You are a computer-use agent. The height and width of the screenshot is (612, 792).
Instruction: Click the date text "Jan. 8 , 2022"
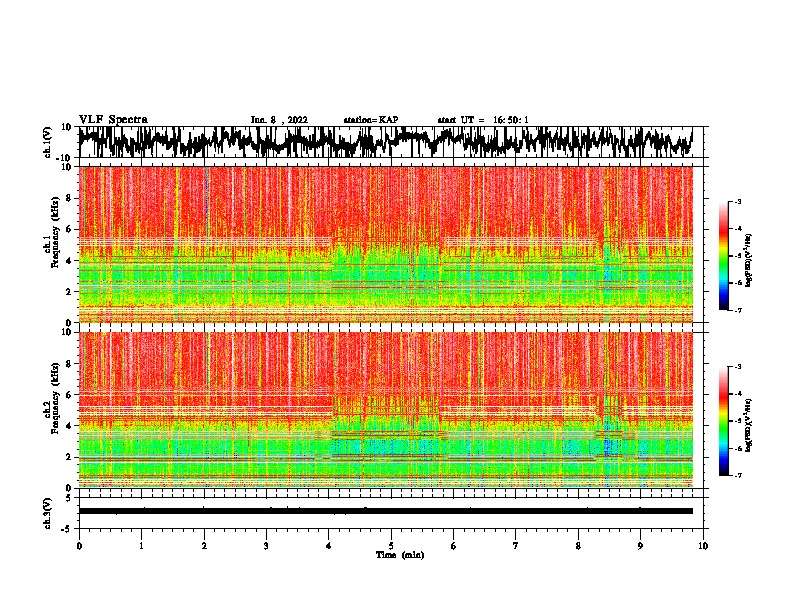tap(279, 120)
